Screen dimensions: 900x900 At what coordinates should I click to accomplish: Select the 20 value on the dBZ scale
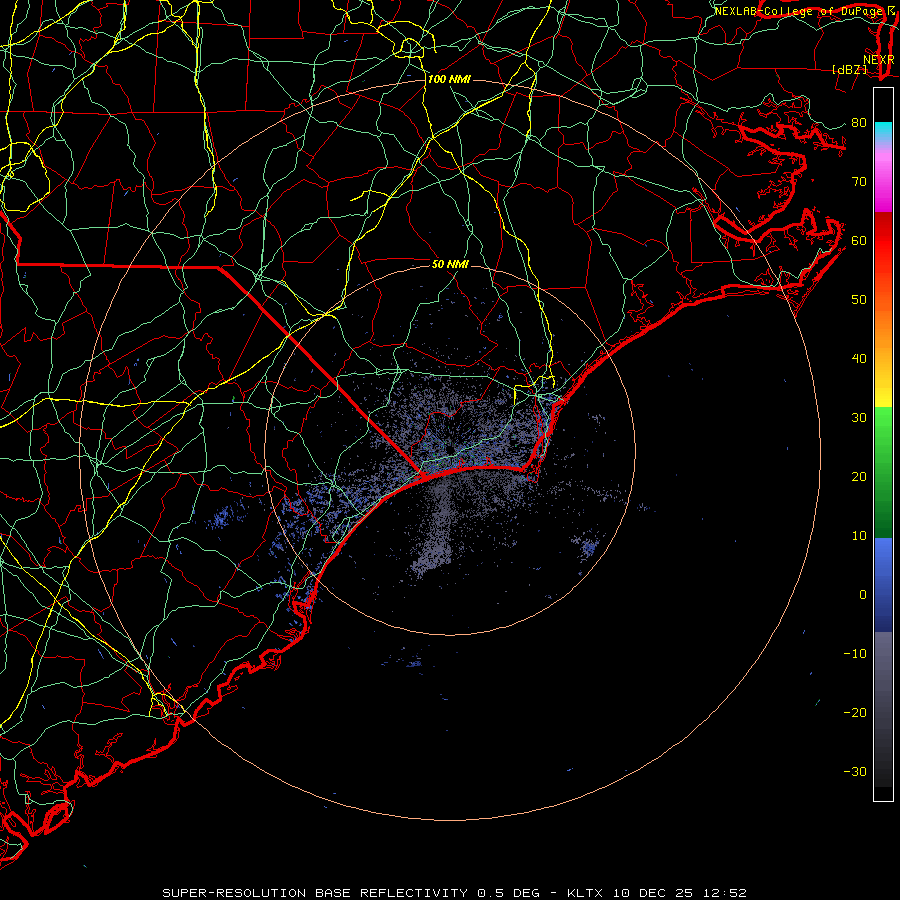tap(859, 476)
